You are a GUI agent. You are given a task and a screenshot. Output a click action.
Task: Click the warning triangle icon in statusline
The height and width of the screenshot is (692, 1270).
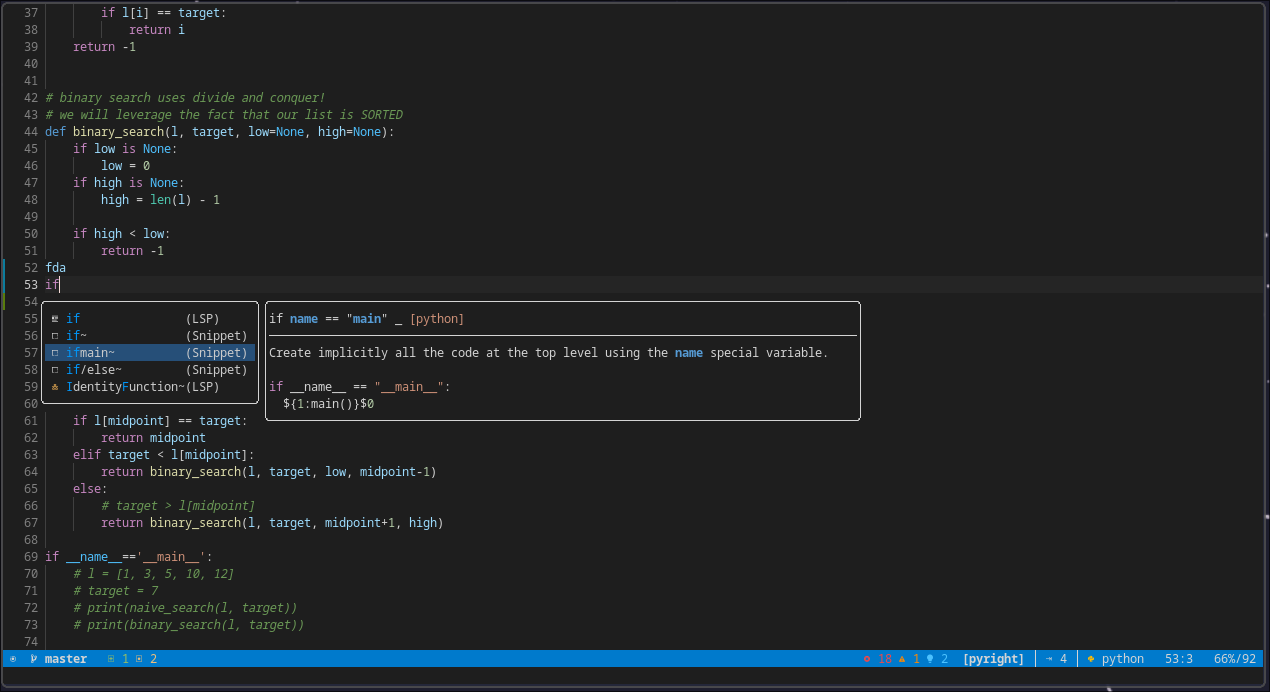click(902, 659)
